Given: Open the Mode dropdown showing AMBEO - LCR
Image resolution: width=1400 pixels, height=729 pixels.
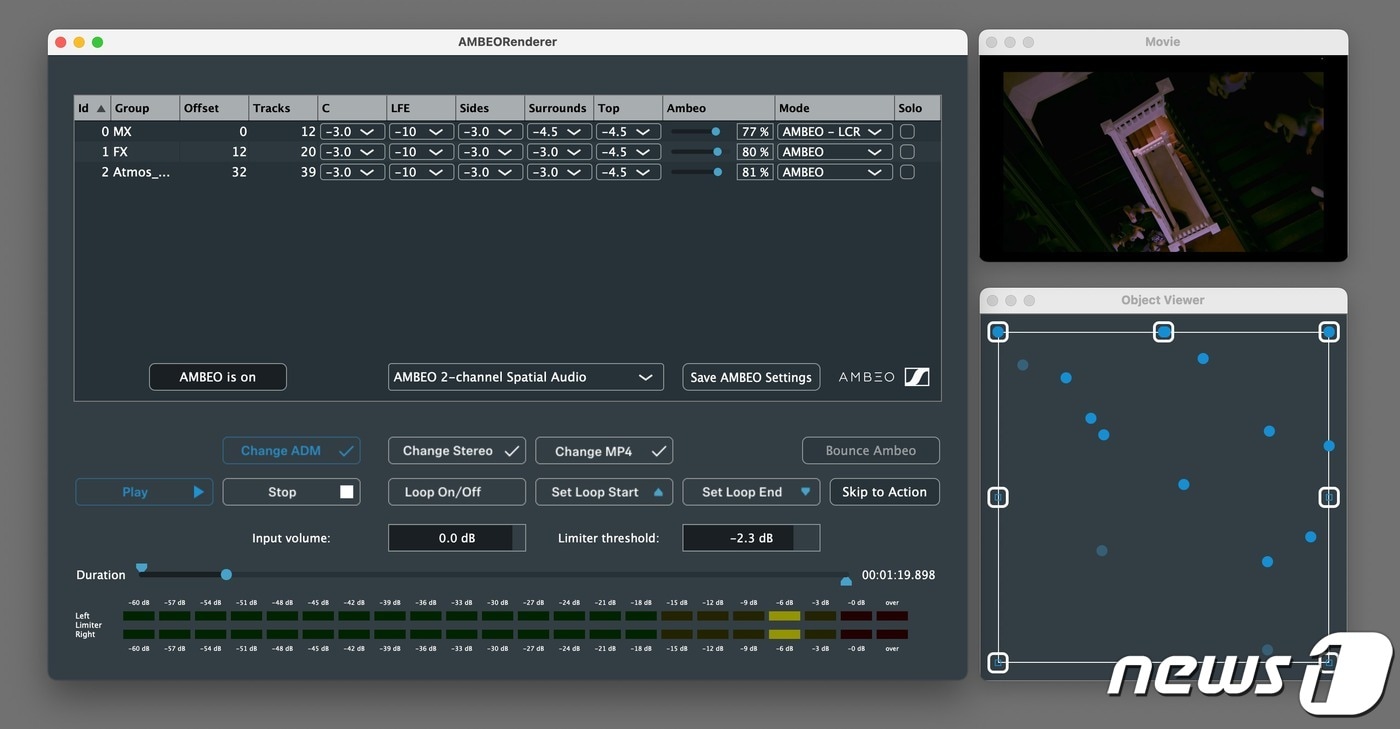Looking at the screenshot, I should [835, 131].
